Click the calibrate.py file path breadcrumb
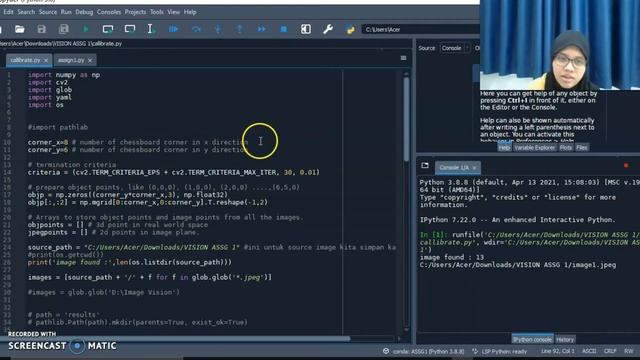 pos(61,44)
